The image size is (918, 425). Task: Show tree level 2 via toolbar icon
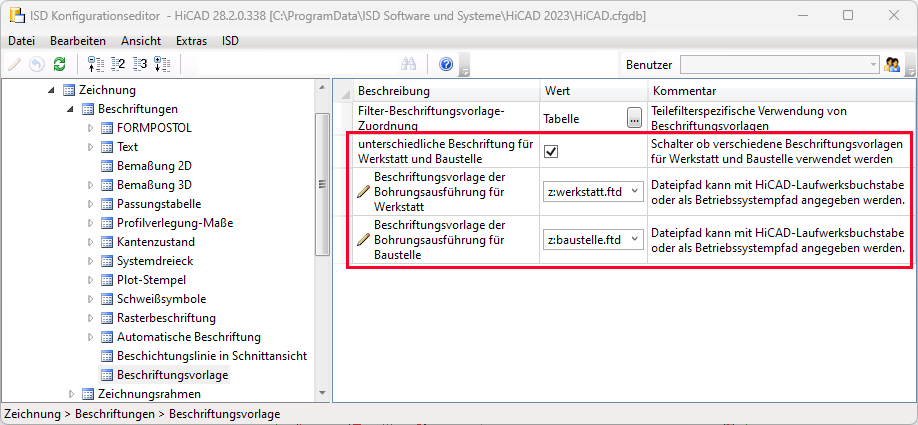(118, 64)
